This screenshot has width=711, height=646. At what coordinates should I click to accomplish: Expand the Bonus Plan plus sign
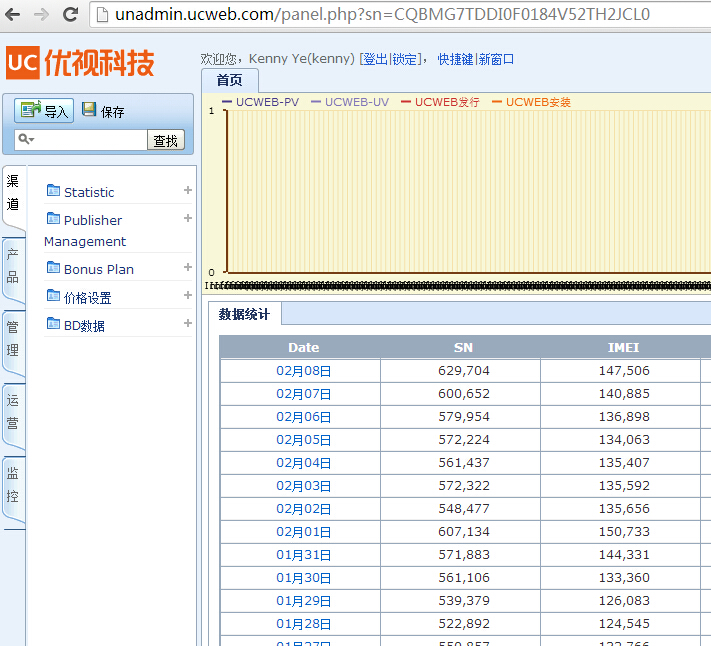188,267
